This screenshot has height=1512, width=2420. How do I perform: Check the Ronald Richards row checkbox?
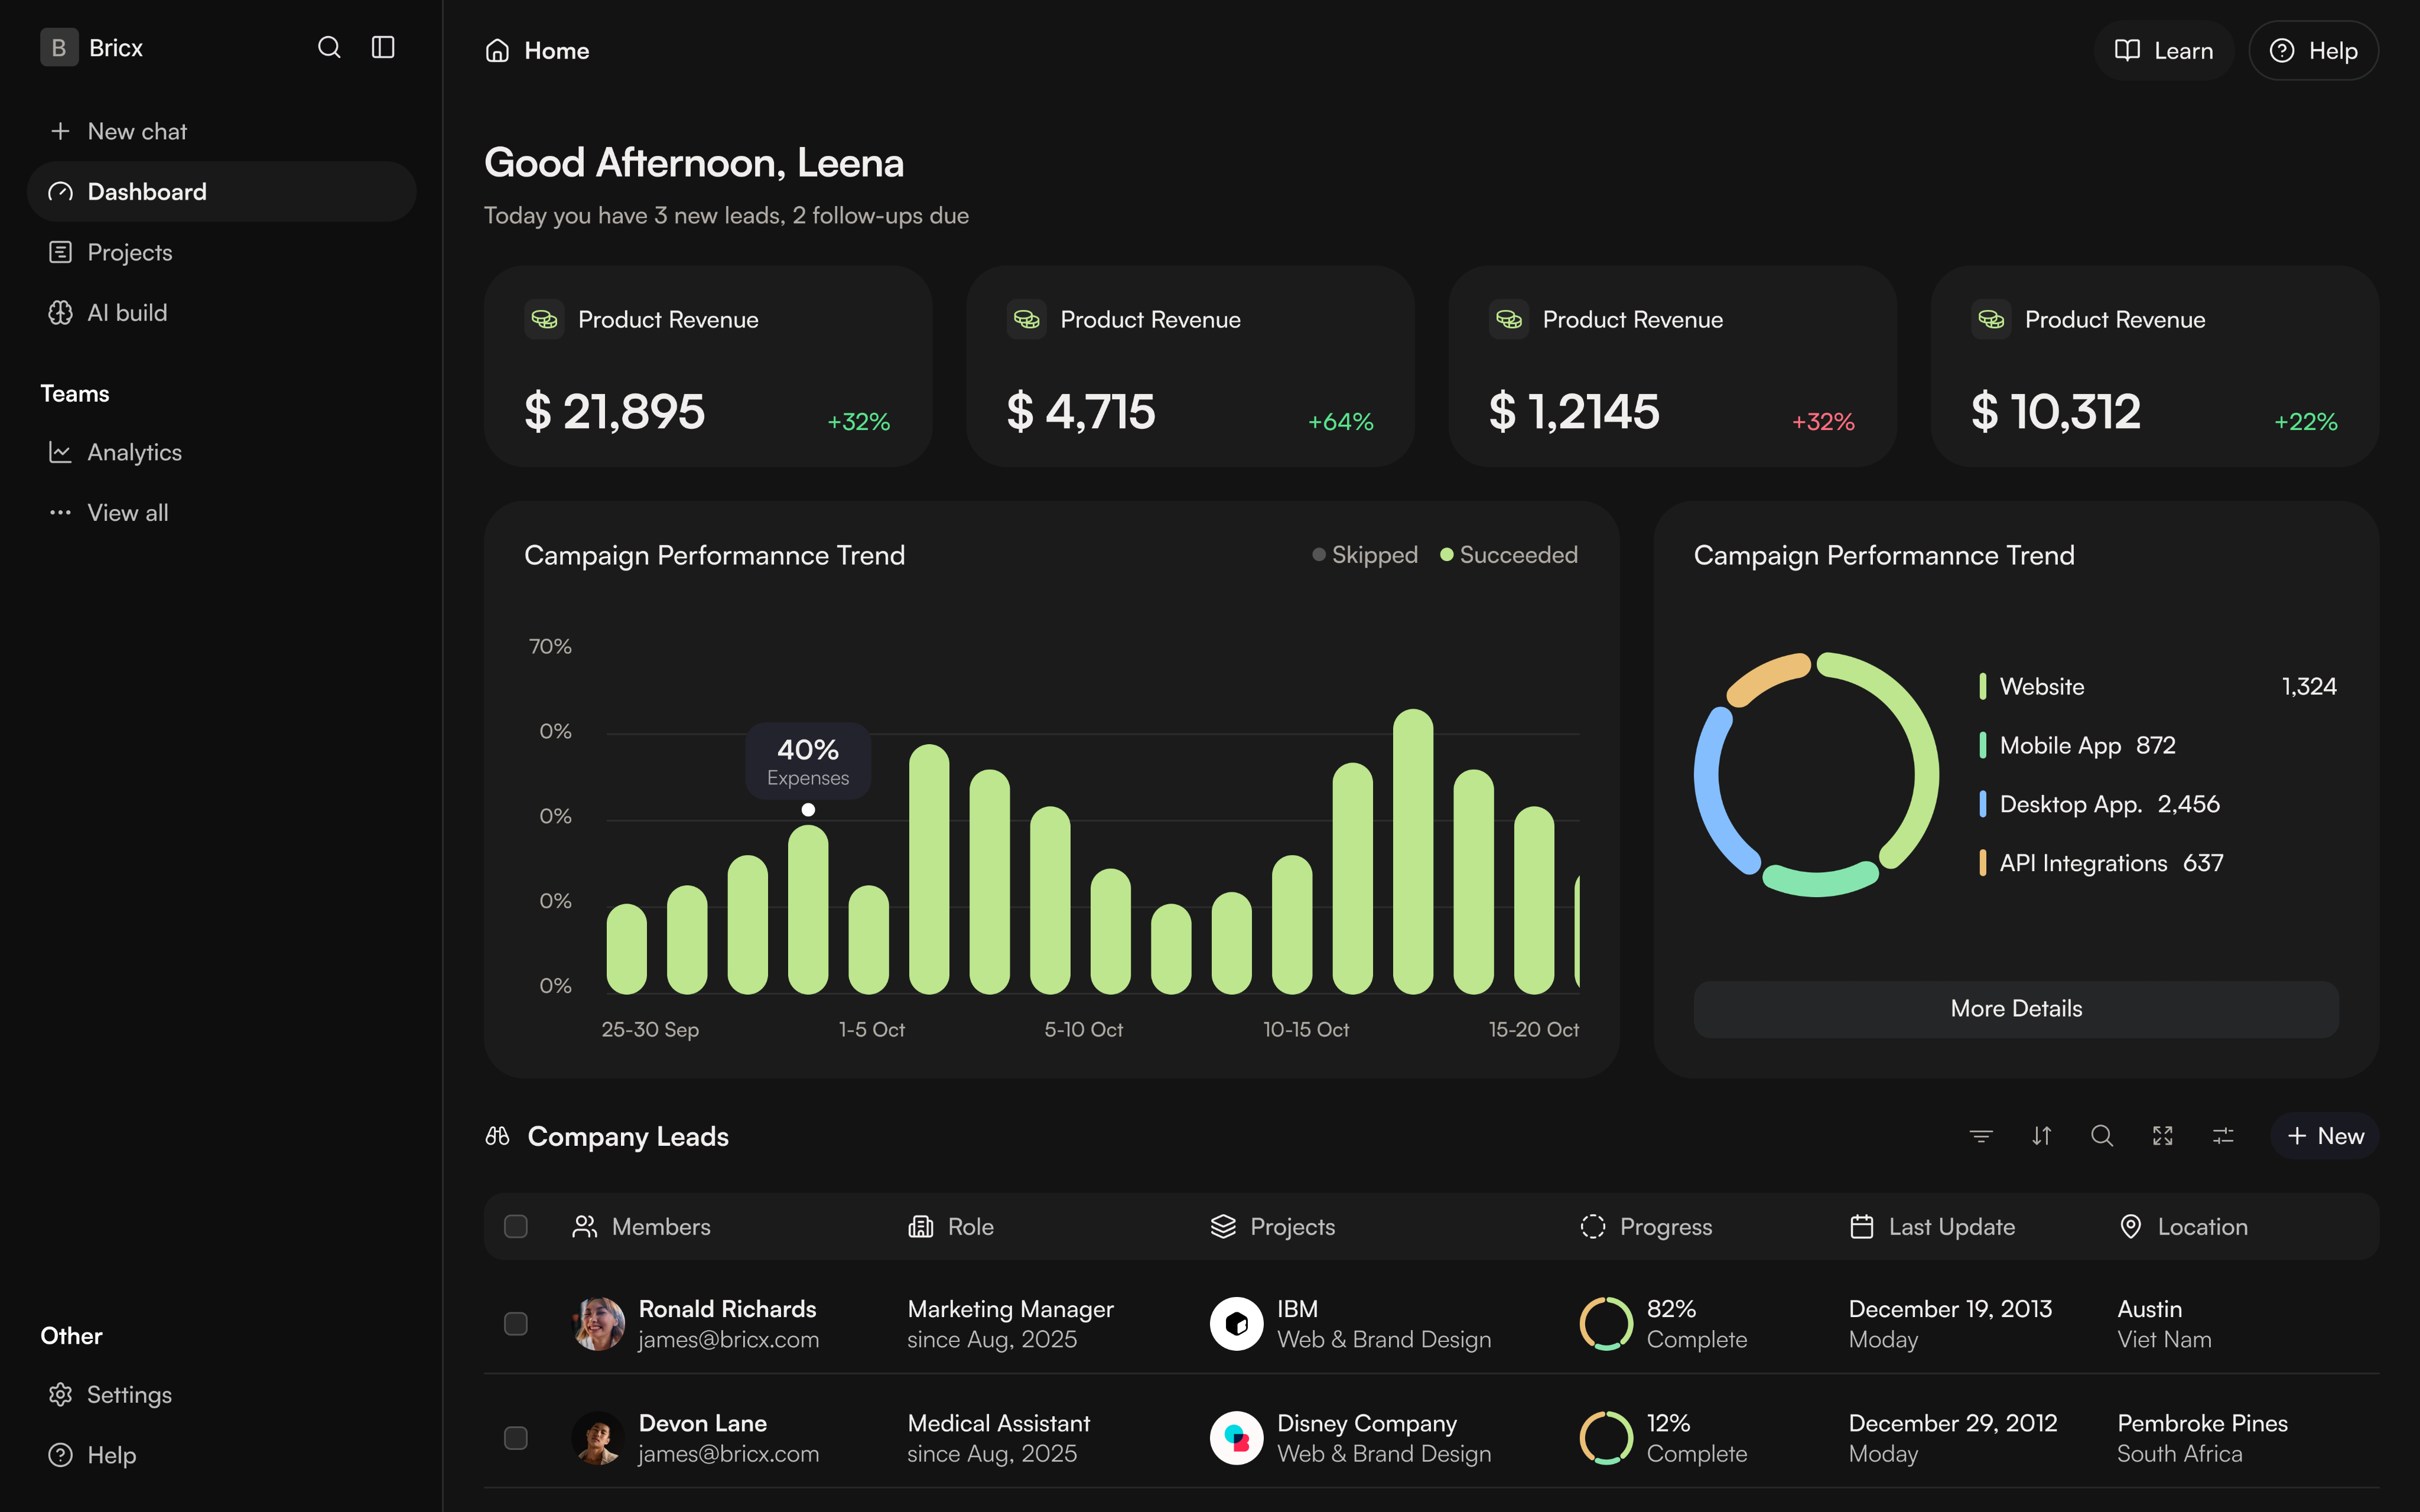516,1324
